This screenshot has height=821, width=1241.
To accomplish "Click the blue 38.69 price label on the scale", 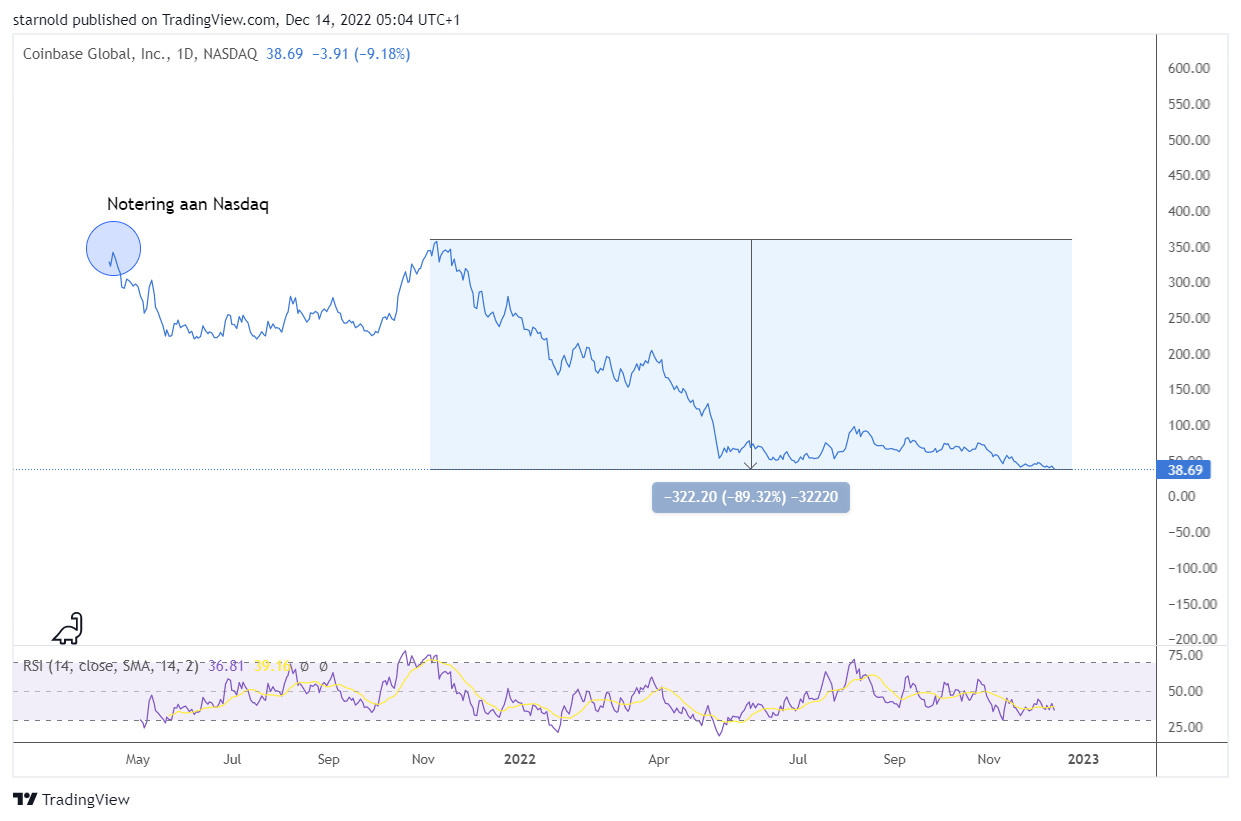I will pyautogui.click(x=1184, y=469).
